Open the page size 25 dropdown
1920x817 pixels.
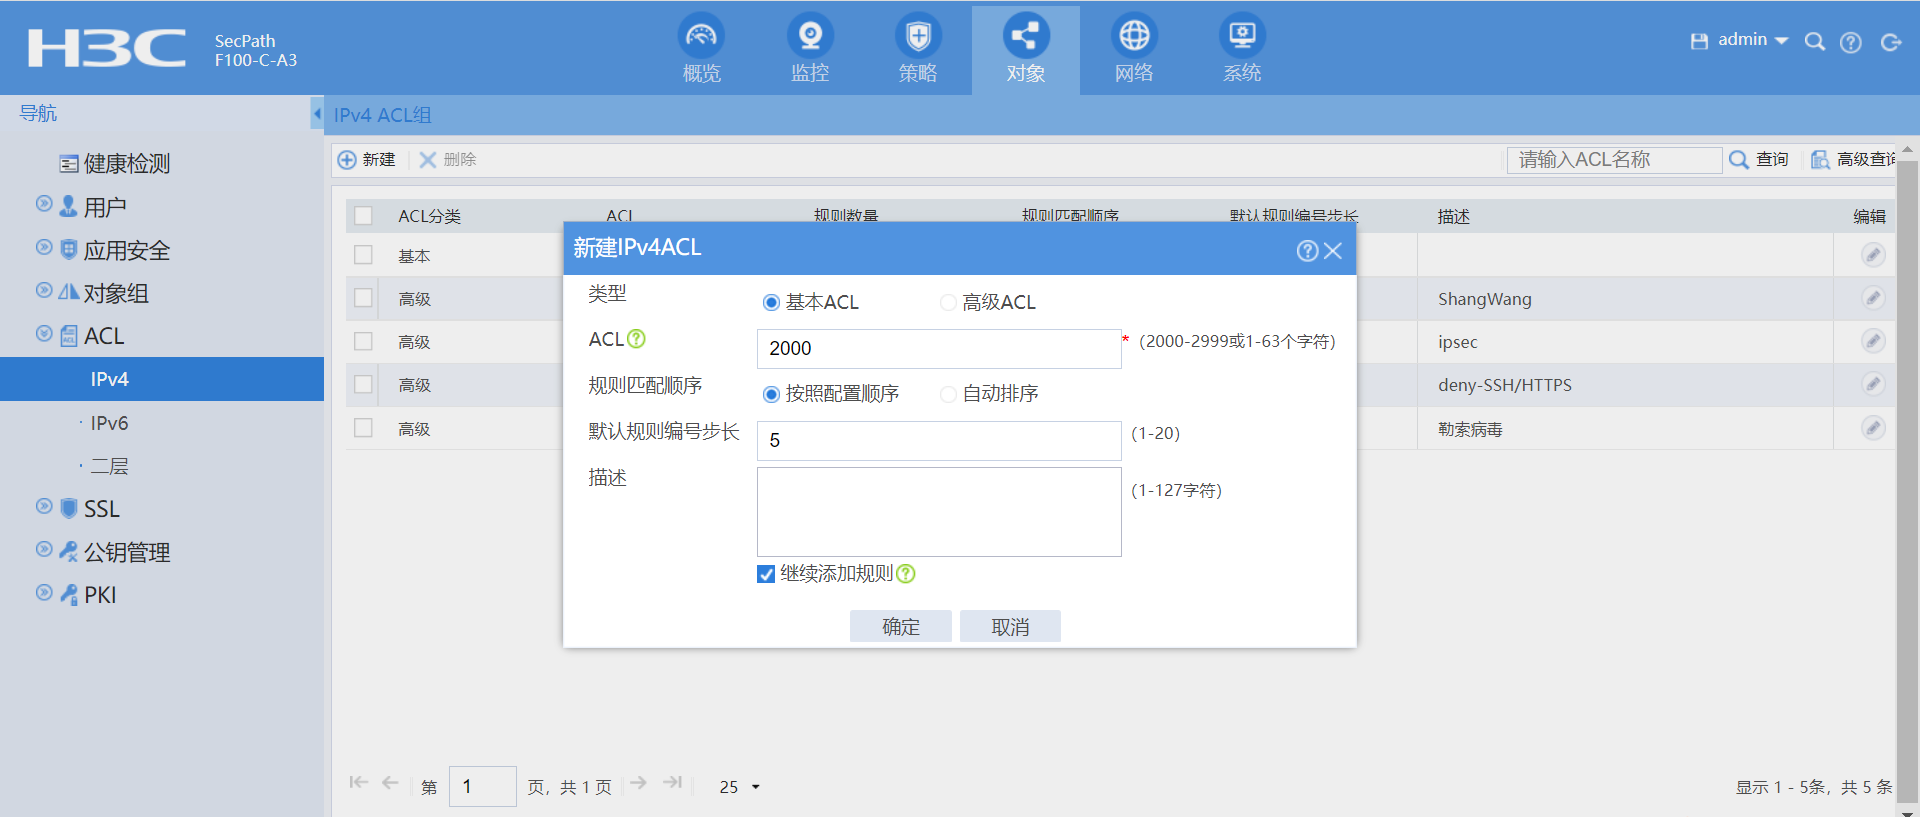pyautogui.click(x=740, y=787)
